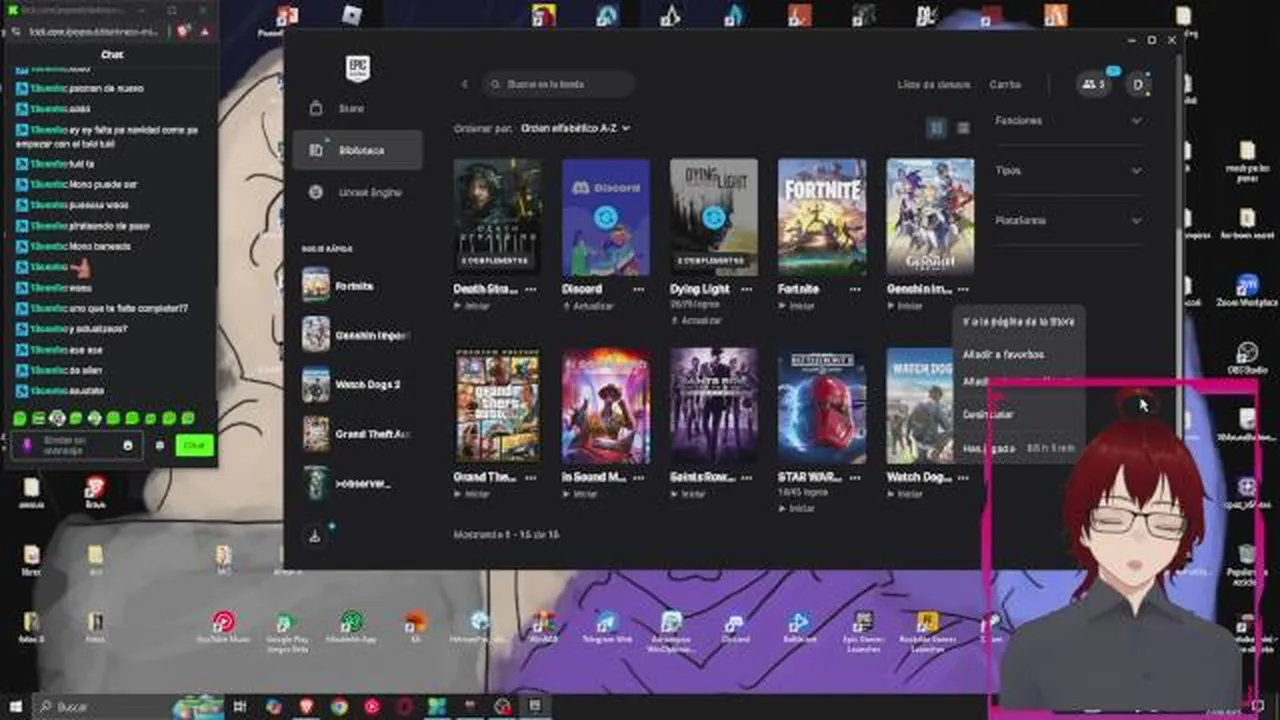1280x720 pixels.
Task: Quick launch >observer_ from sidebar
Action: (x=357, y=483)
